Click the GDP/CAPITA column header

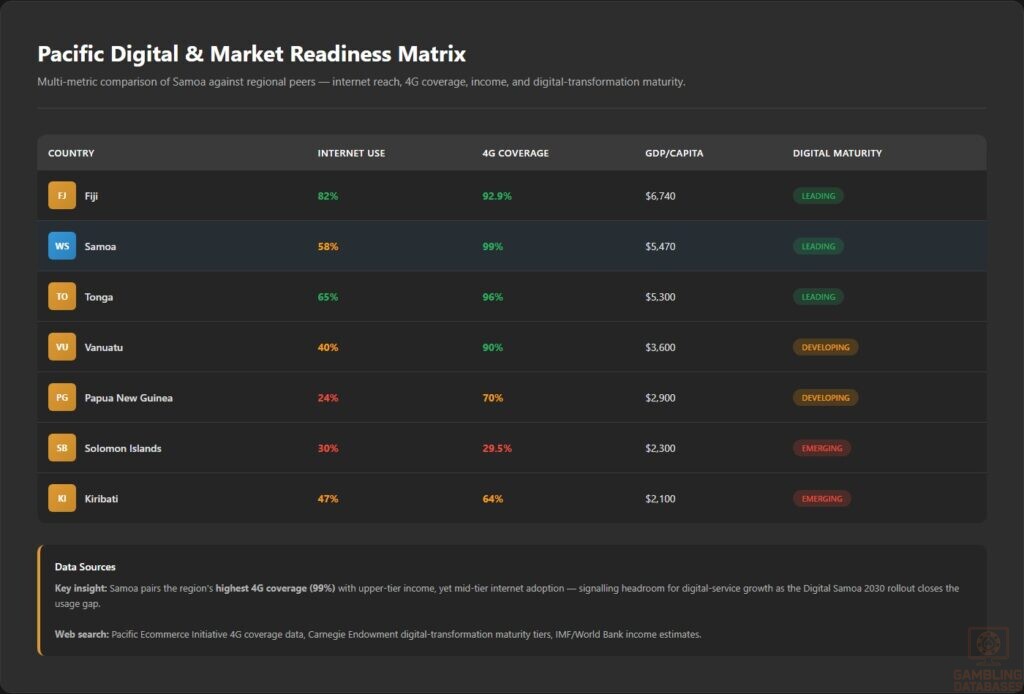point(674,153)
